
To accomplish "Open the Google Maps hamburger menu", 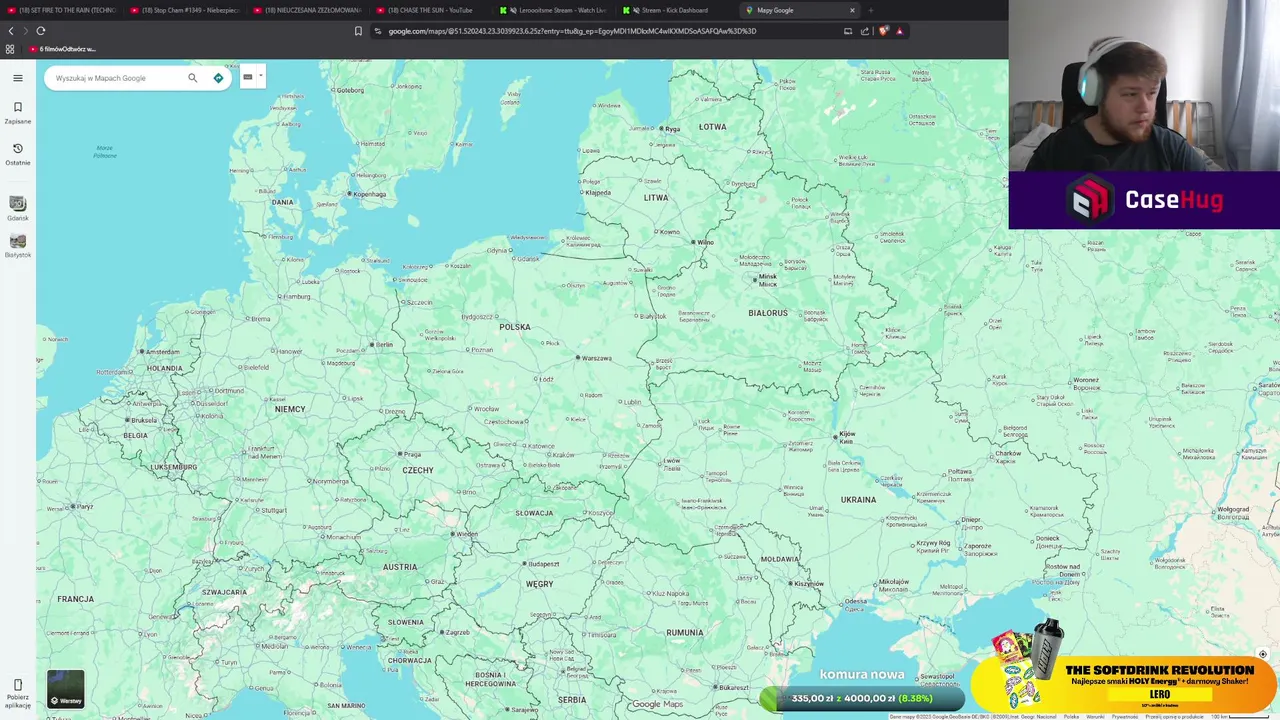I will [x=17, y=78].
